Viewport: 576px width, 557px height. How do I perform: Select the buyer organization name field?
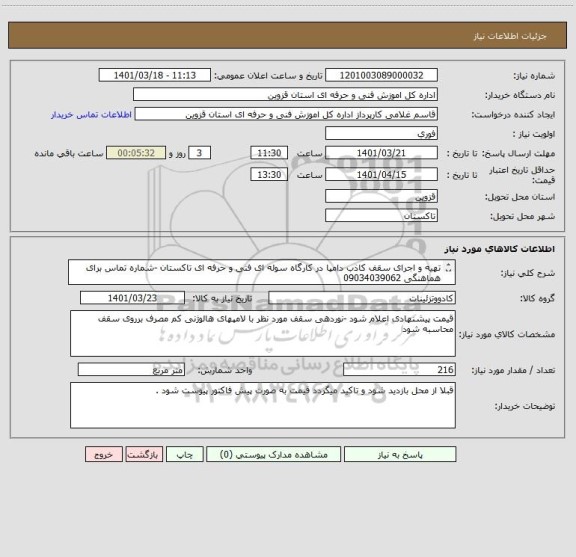point(285,95)
